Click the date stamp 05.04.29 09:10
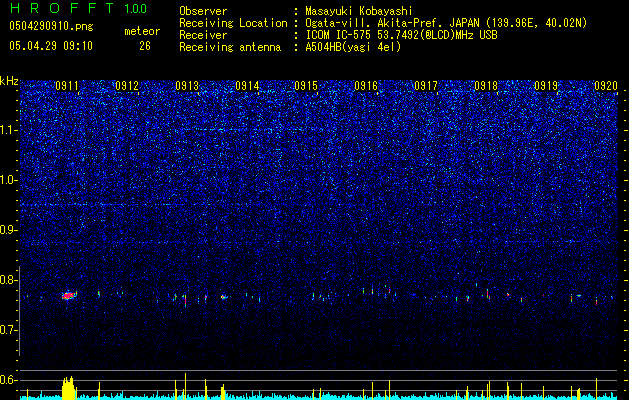 point(51,46)
